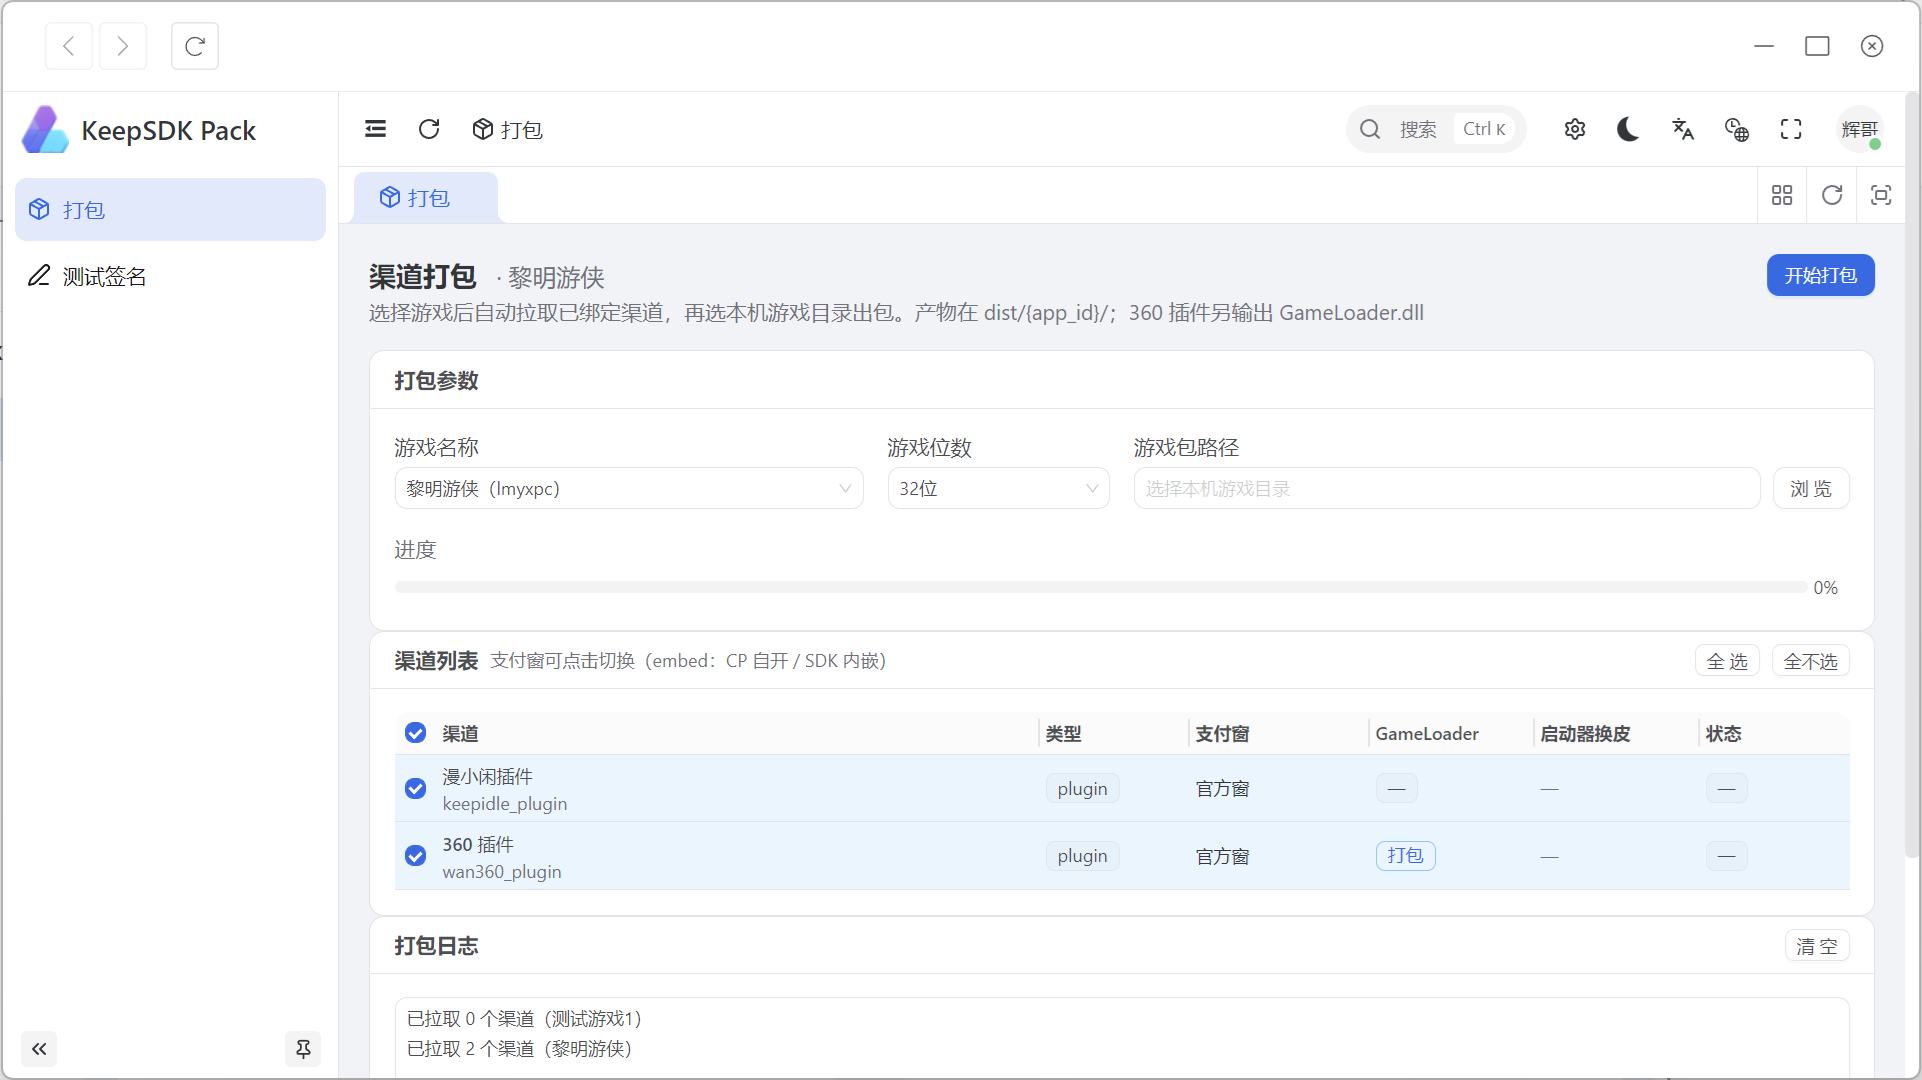Click the plugin type tag for 漫小闲插件

1082,789
